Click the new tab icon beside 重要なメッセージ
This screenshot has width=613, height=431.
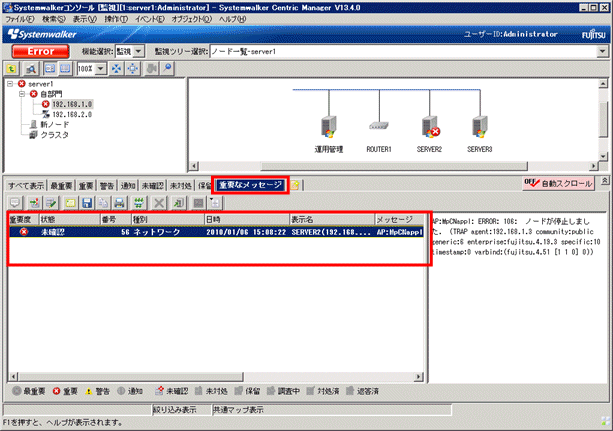point(295,185)
